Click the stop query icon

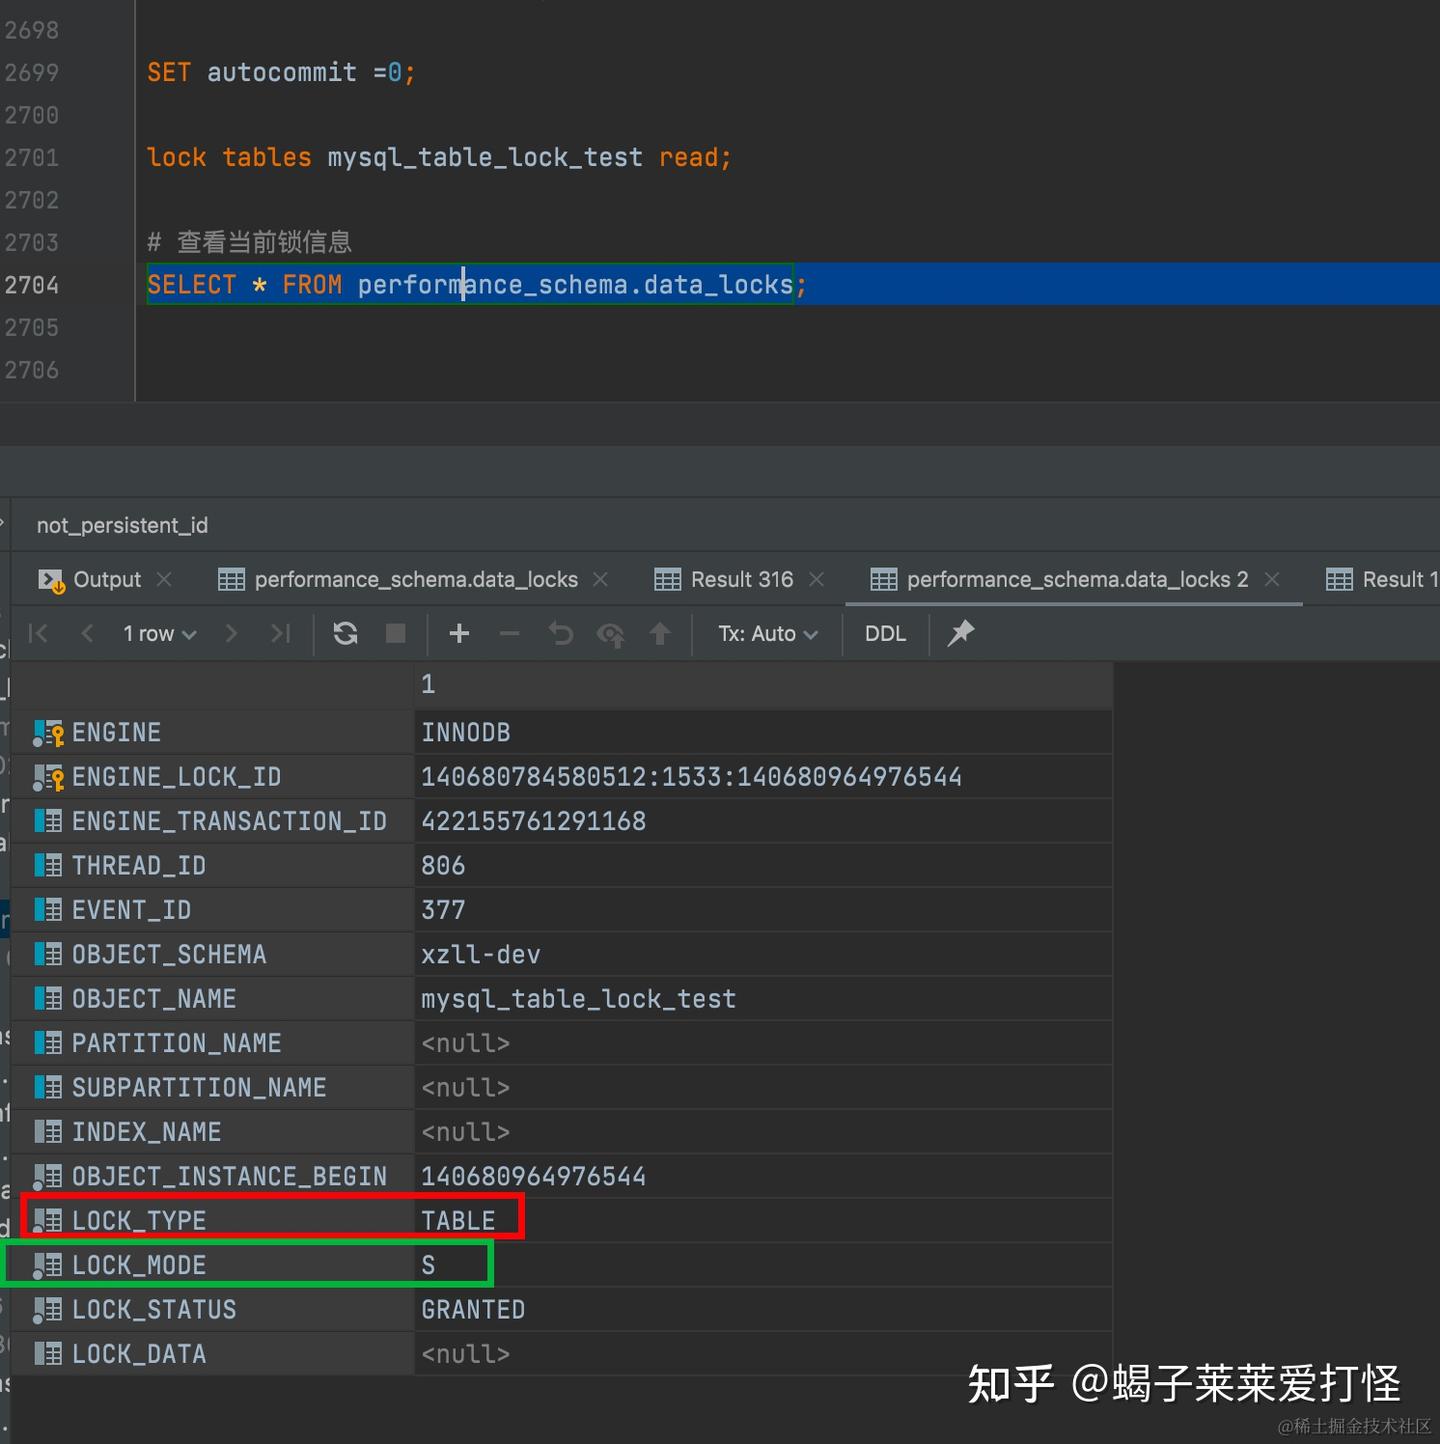394,633
